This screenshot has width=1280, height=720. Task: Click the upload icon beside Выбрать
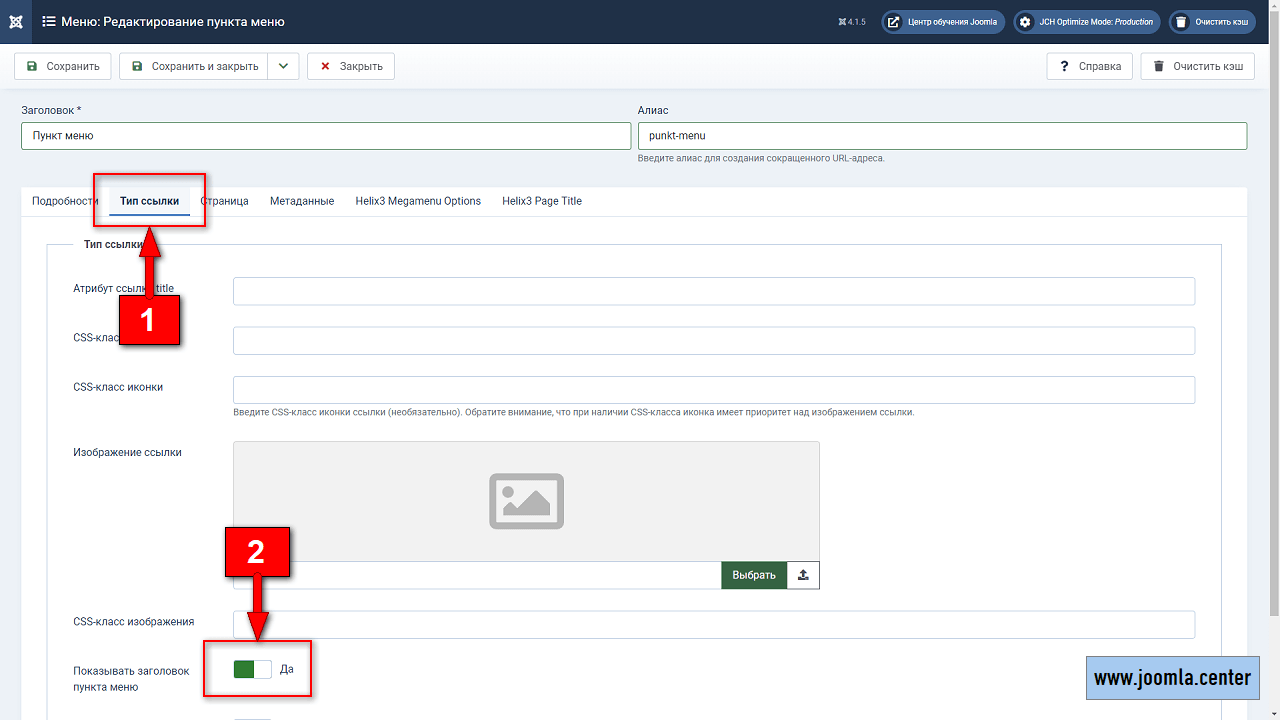tap(803, 575)
